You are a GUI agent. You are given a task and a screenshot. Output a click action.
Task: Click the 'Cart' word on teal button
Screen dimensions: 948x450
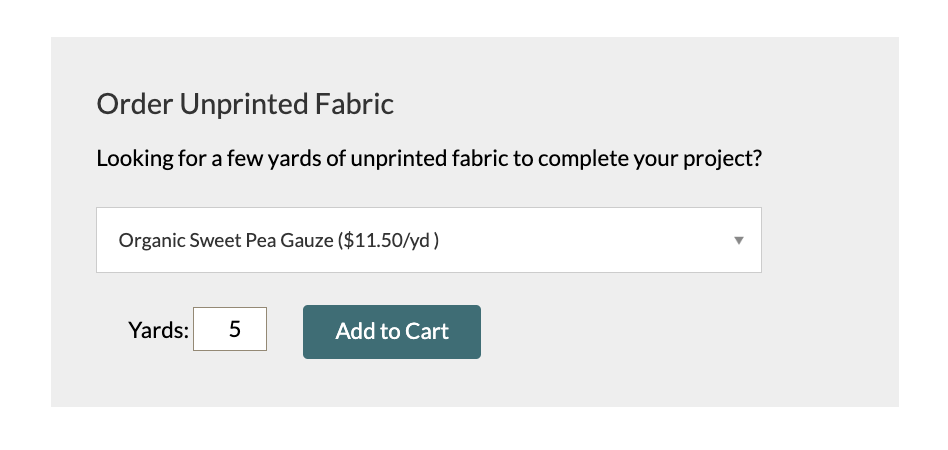427,331
